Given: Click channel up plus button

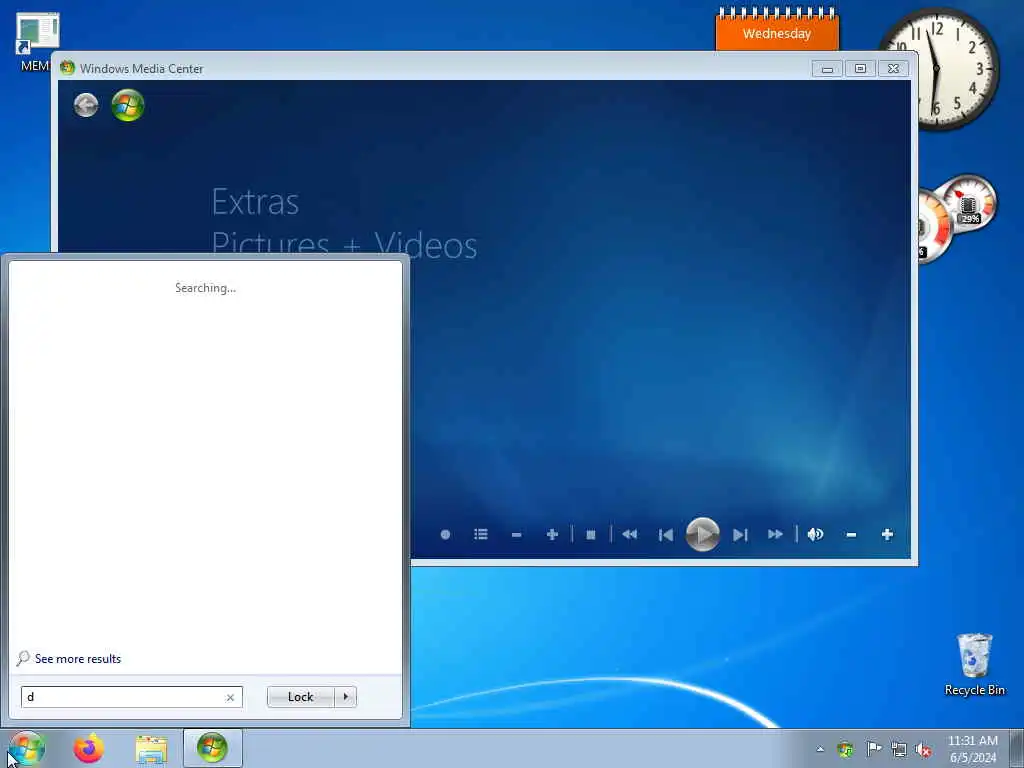Looking at the screenshot, I should [x=552, y=534].
